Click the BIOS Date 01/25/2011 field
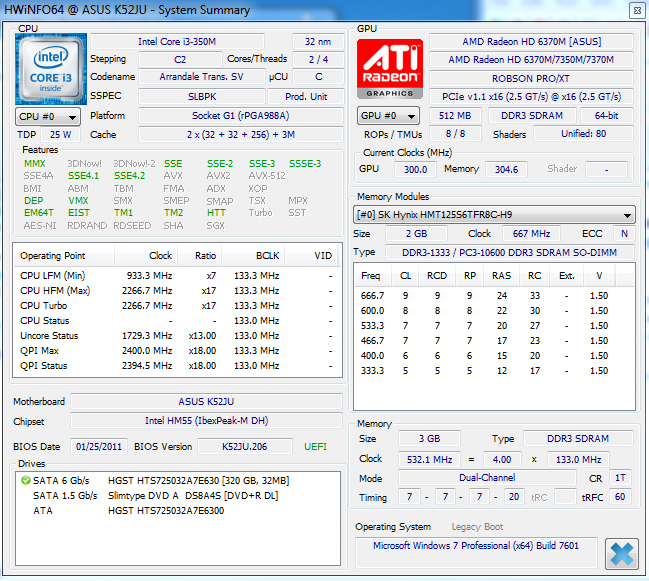The image size is (649, 581). (99, 447)
